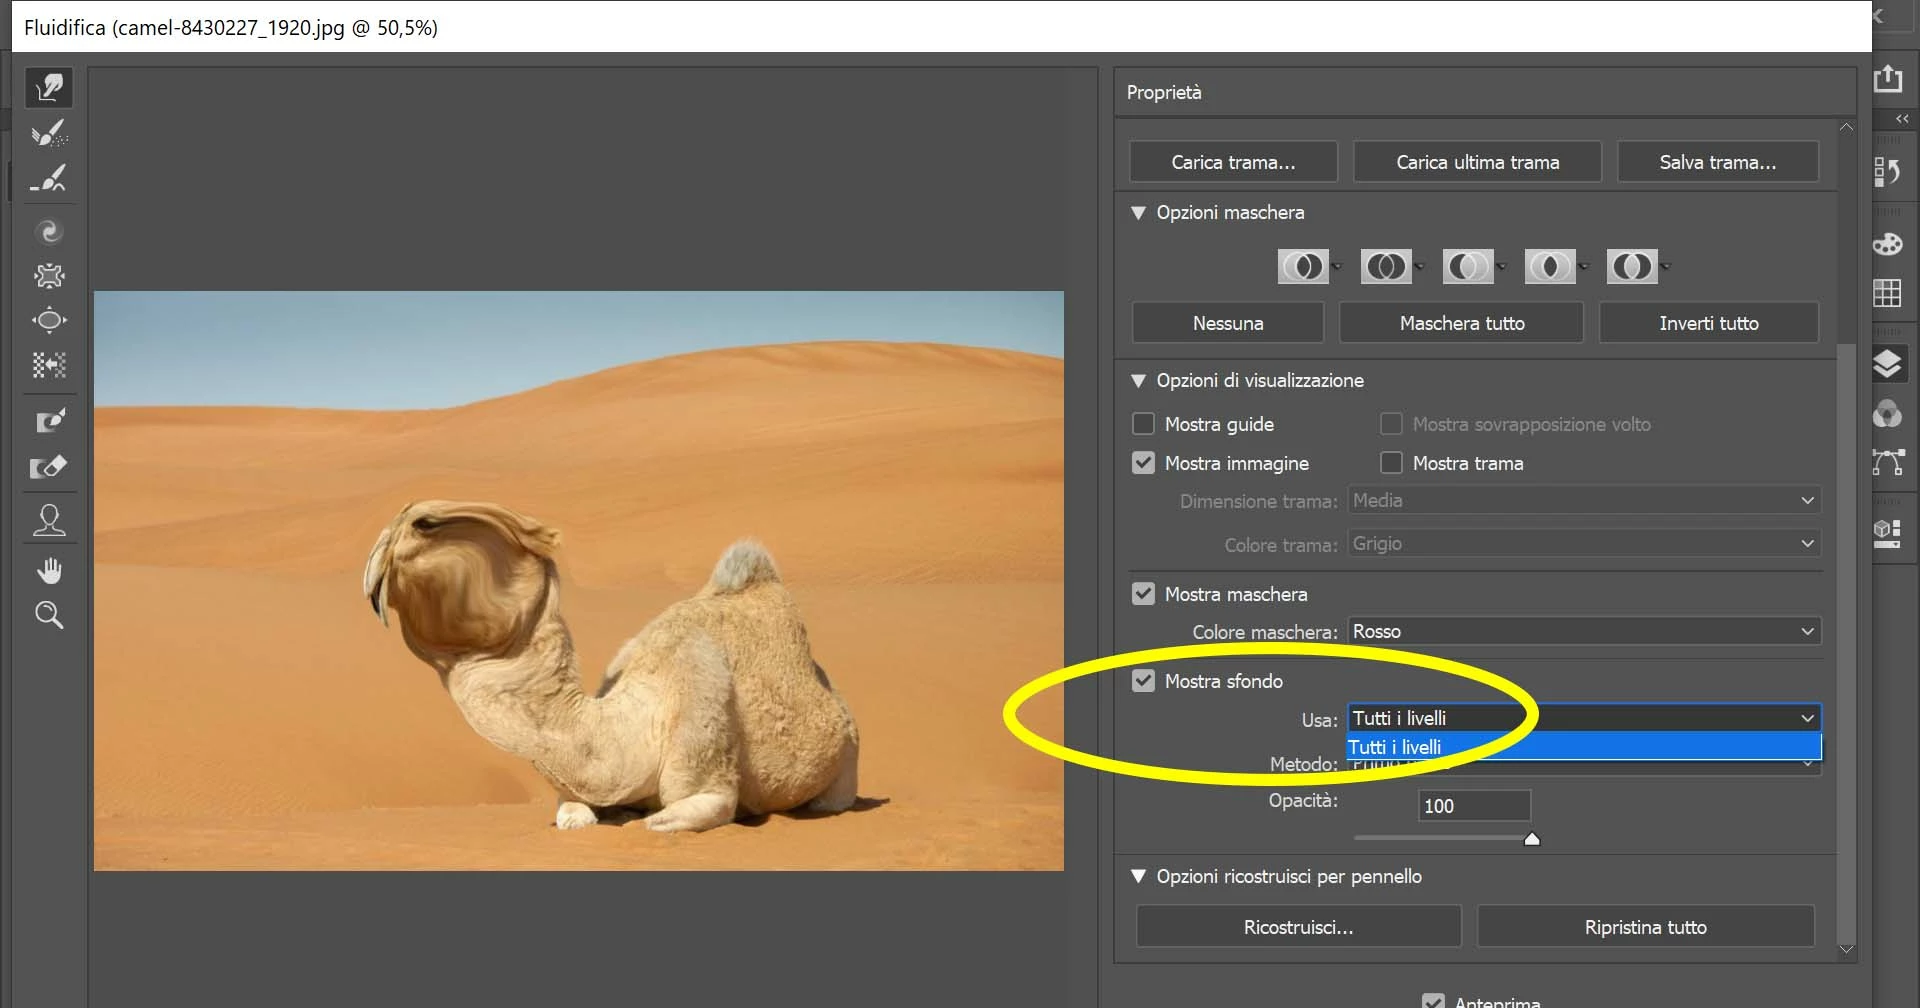Click the Inverti tutto button
The height and width of the screenshot is (1008, 1920).
point(1708,323)
